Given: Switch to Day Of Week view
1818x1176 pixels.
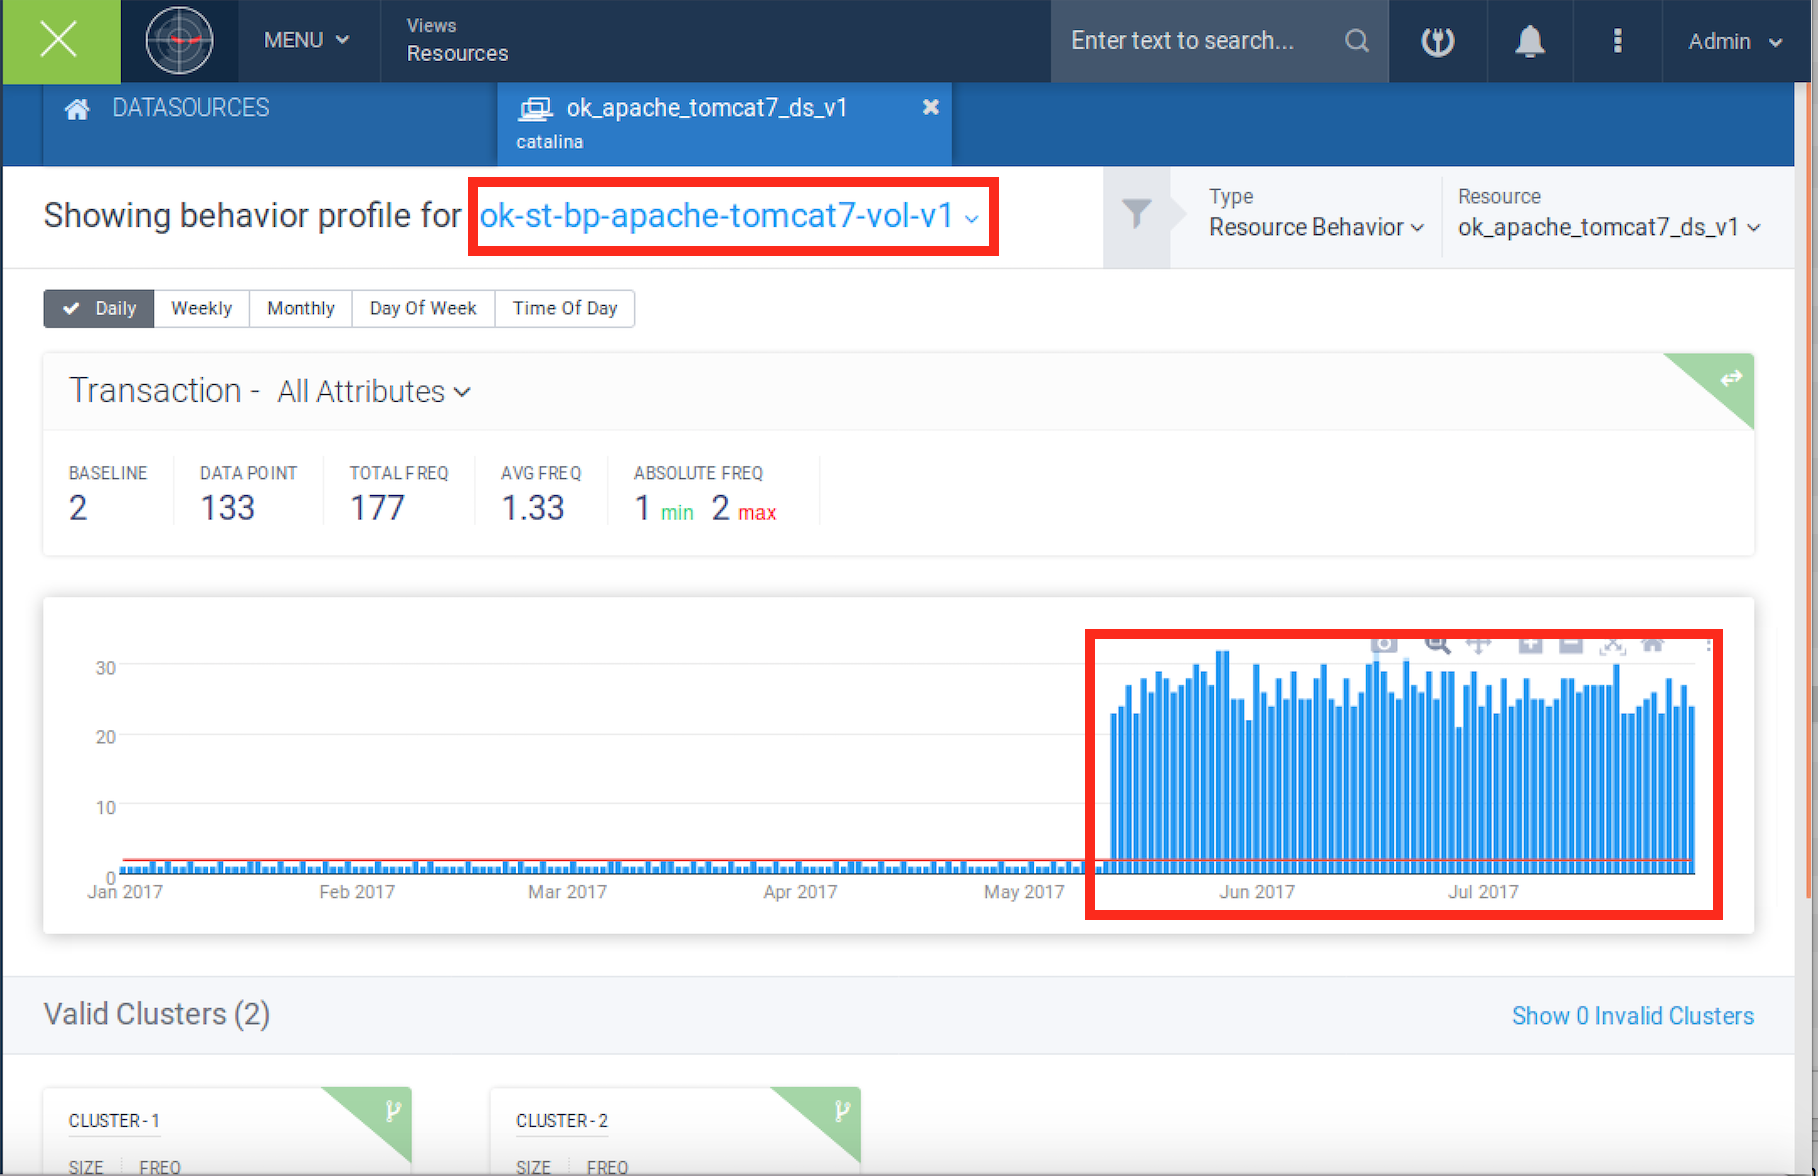Looking at the screenshot, I should tap(422, 308).
